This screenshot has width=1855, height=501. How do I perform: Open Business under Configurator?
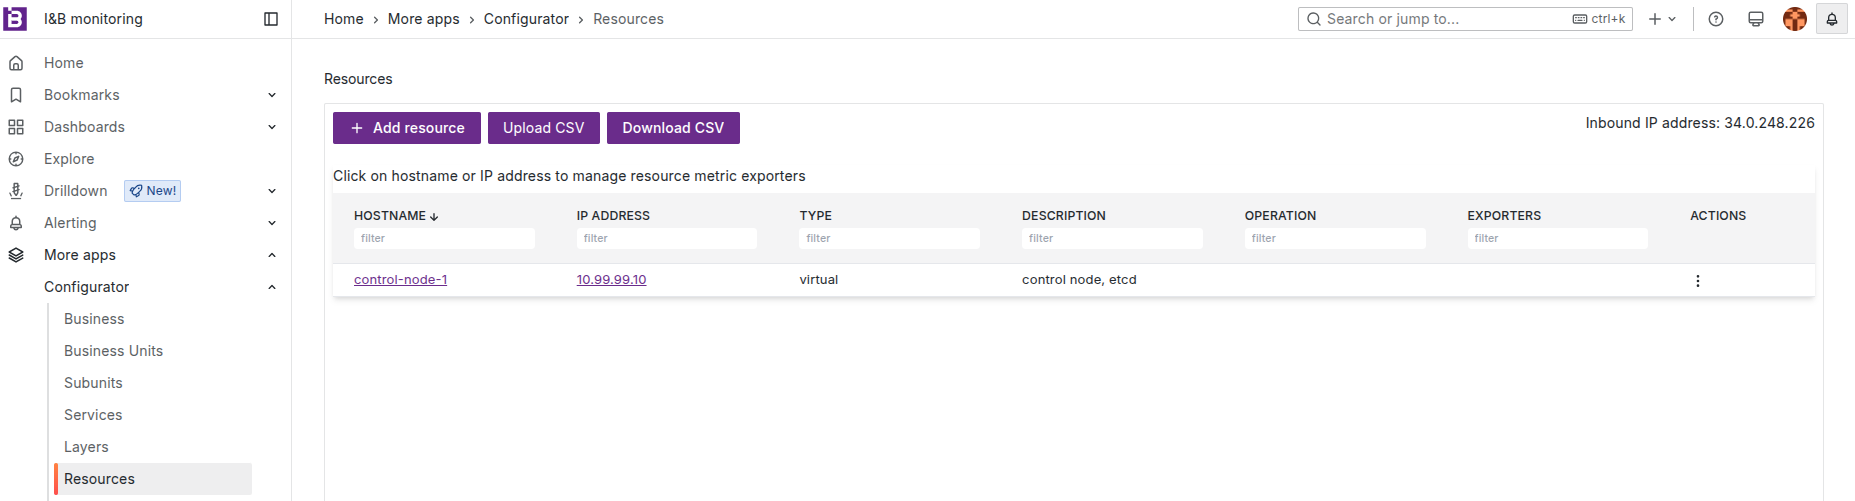pos(94,319)
